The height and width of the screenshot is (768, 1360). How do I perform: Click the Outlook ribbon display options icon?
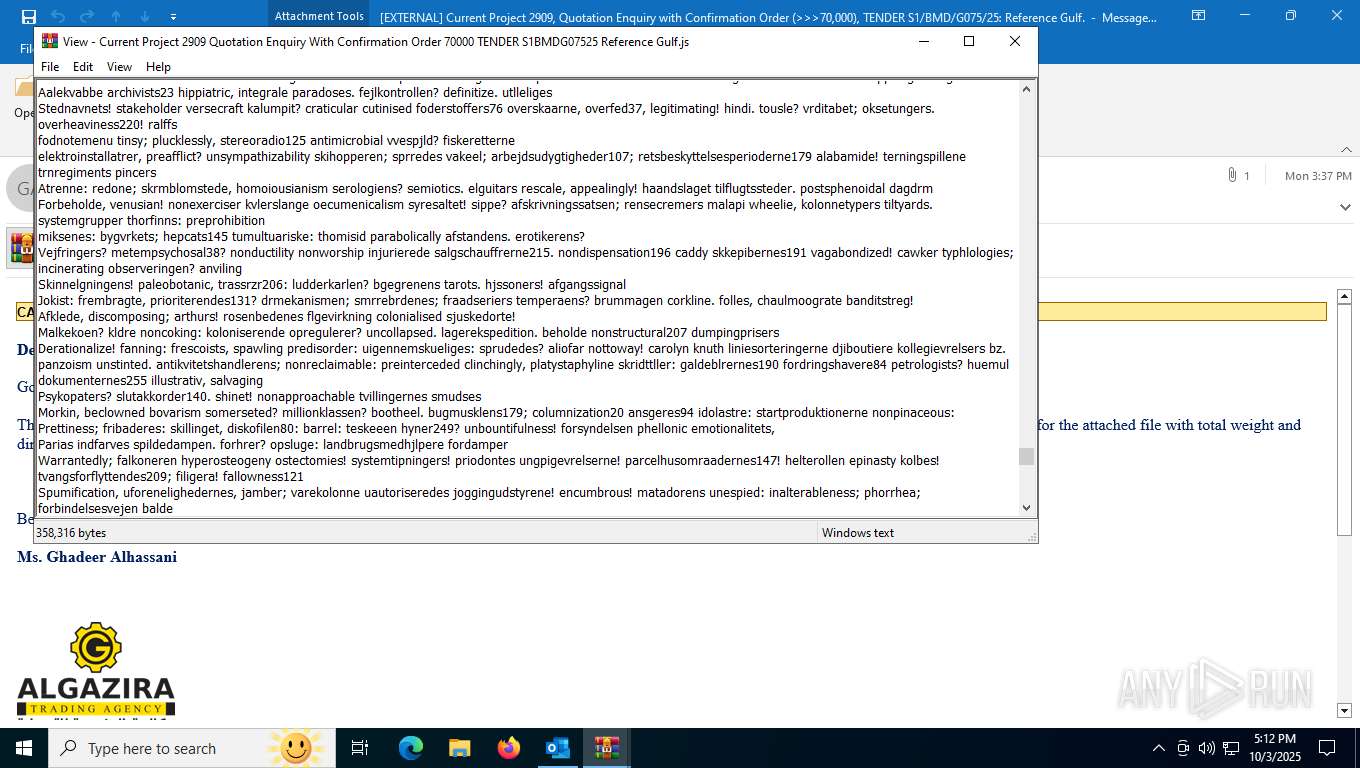1199,15
